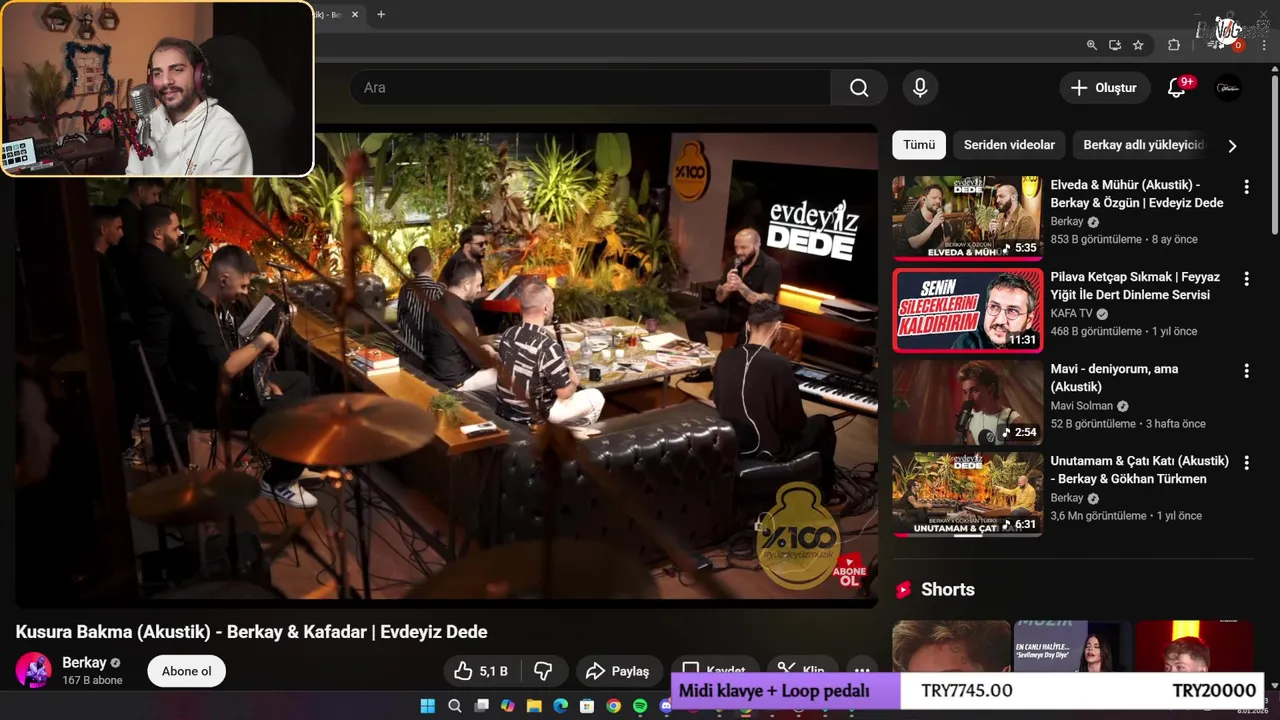
Task: Open Windows taskbar search
Action: [455, 706]
